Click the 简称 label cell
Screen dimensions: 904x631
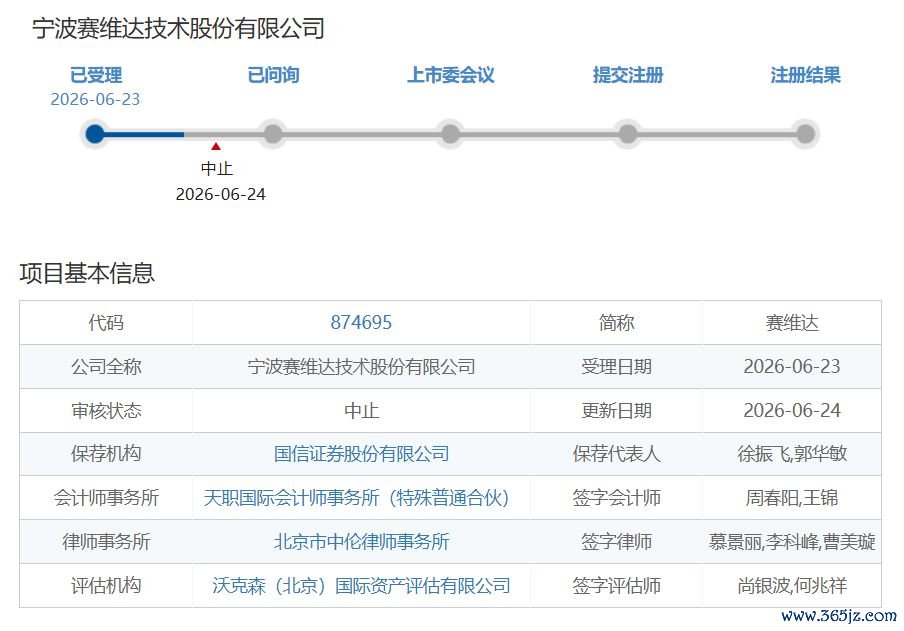point(616,322)
